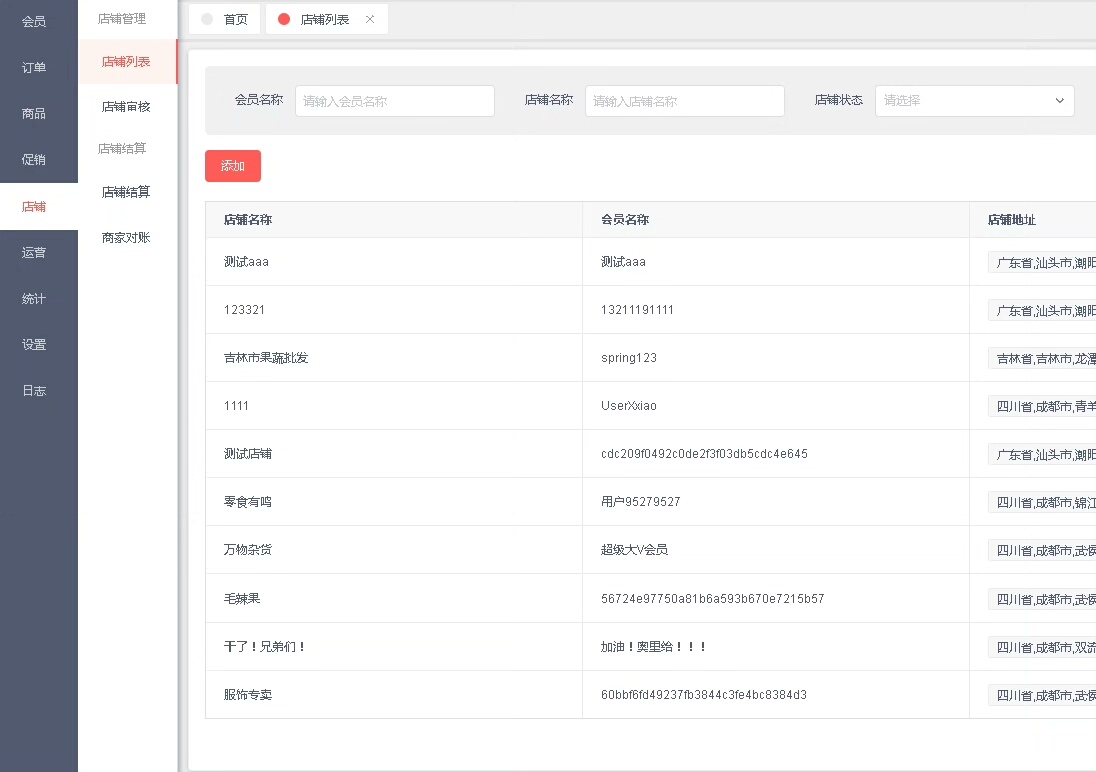Open 设置 from the sidebar
The width and height of the screenshot is (1096, 772).
pyautogui.click(x=34, y=344)
